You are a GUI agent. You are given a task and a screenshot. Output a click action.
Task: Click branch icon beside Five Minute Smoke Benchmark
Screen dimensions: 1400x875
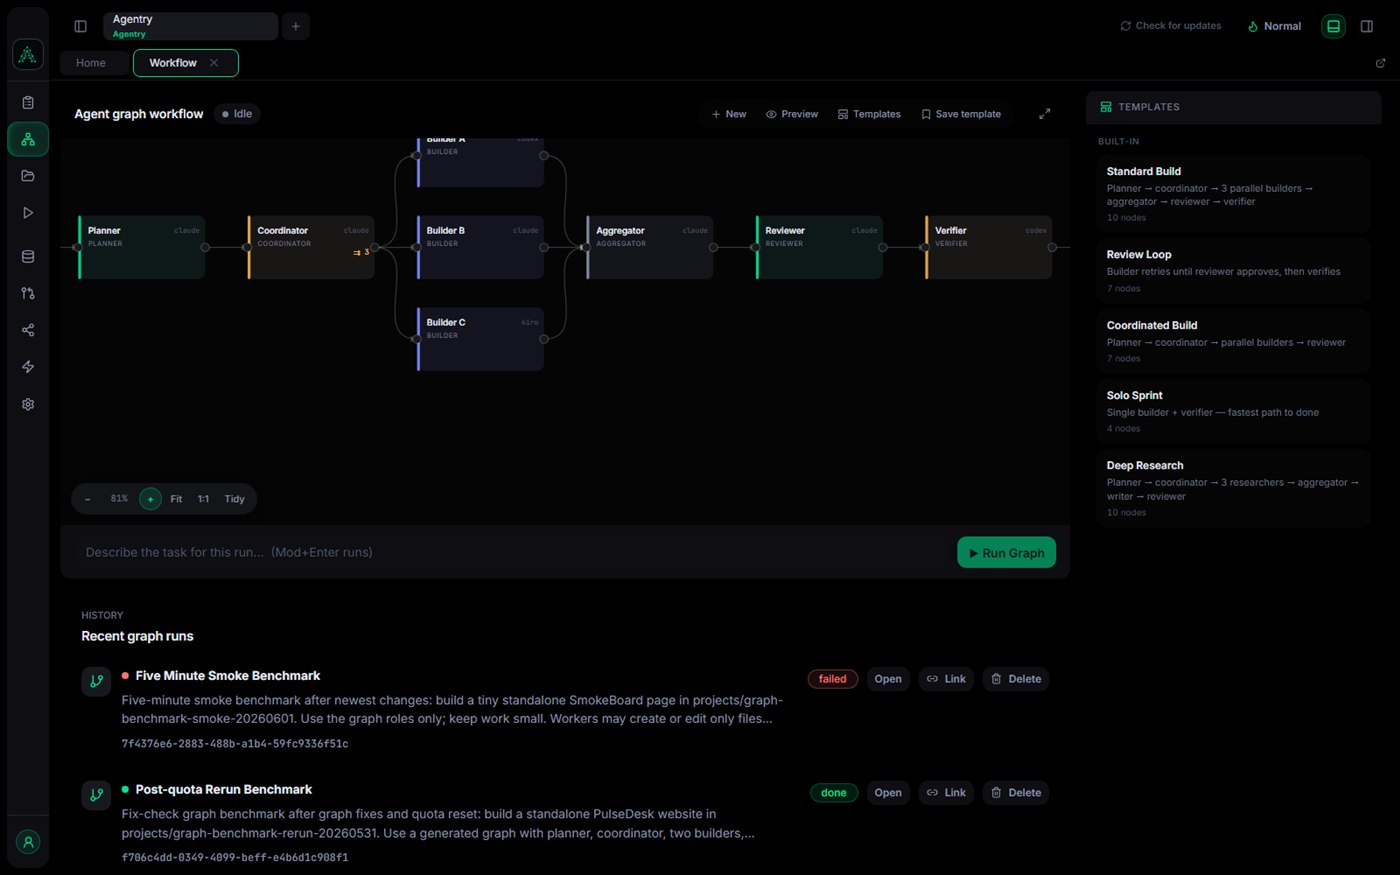point(96,681)
